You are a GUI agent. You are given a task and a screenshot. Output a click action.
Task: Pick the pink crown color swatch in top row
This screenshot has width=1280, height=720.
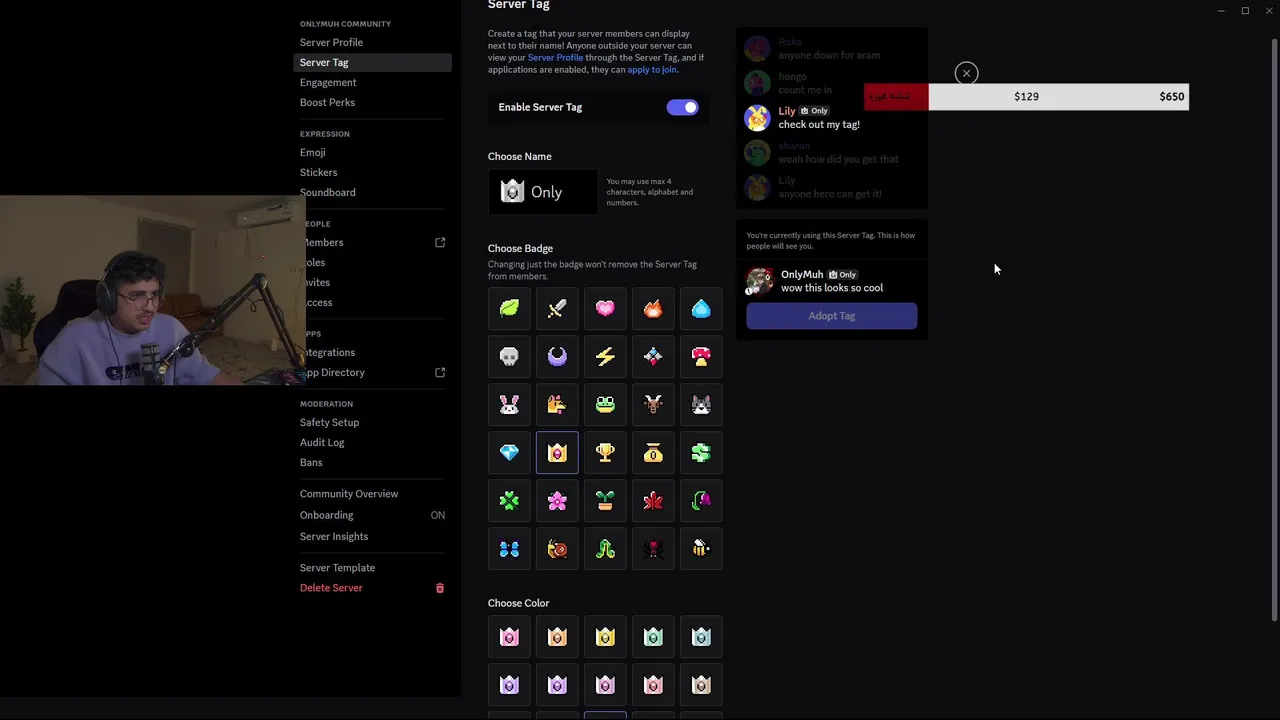509,637
